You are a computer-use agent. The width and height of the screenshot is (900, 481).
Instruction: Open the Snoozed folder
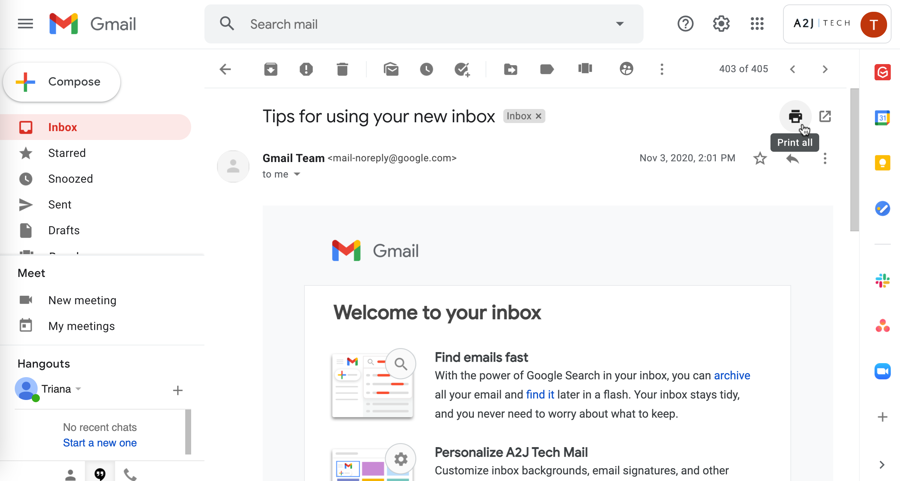[x=70, y=179]
